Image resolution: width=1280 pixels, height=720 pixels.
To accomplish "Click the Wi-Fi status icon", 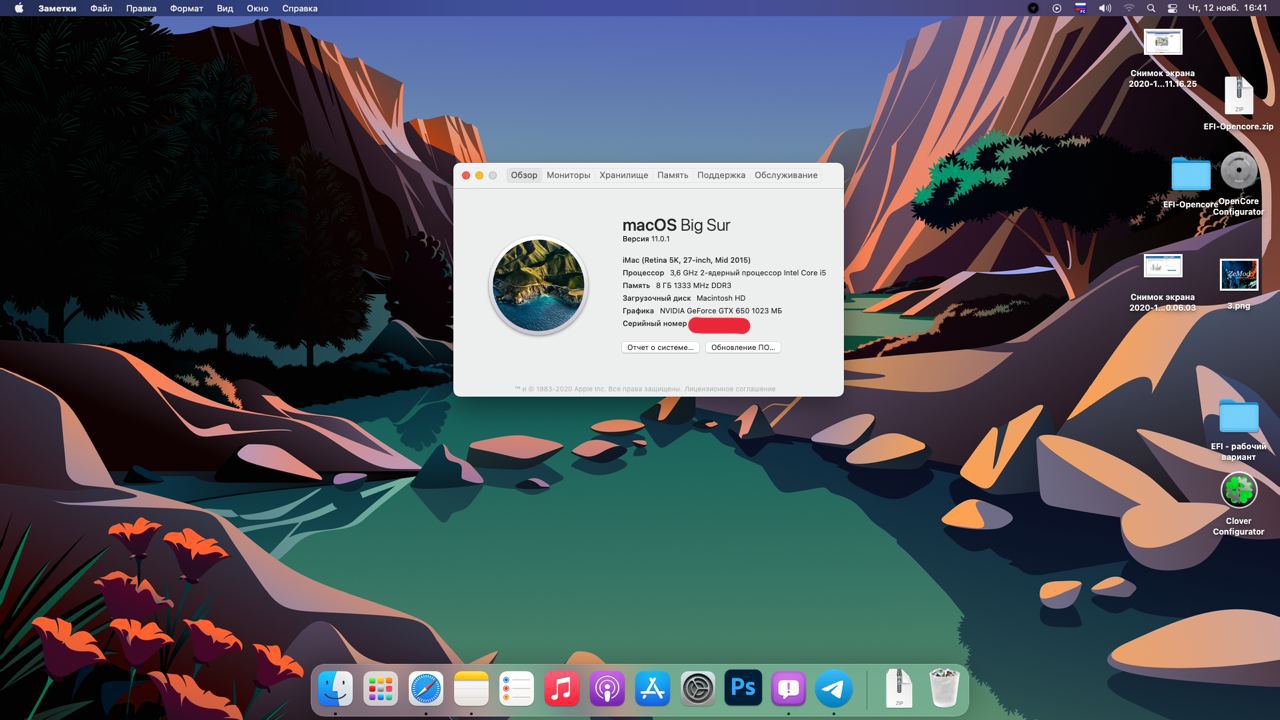I will [x=1129, y=8].
